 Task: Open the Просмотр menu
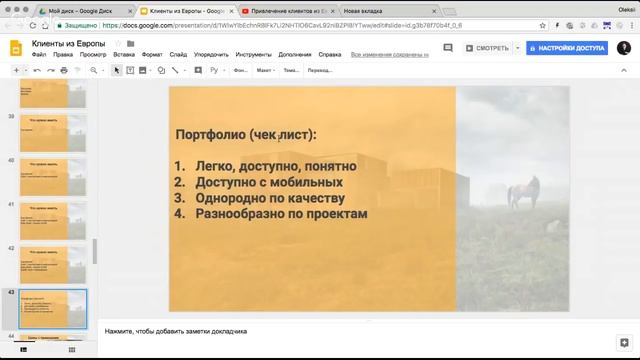click(93, 54)
